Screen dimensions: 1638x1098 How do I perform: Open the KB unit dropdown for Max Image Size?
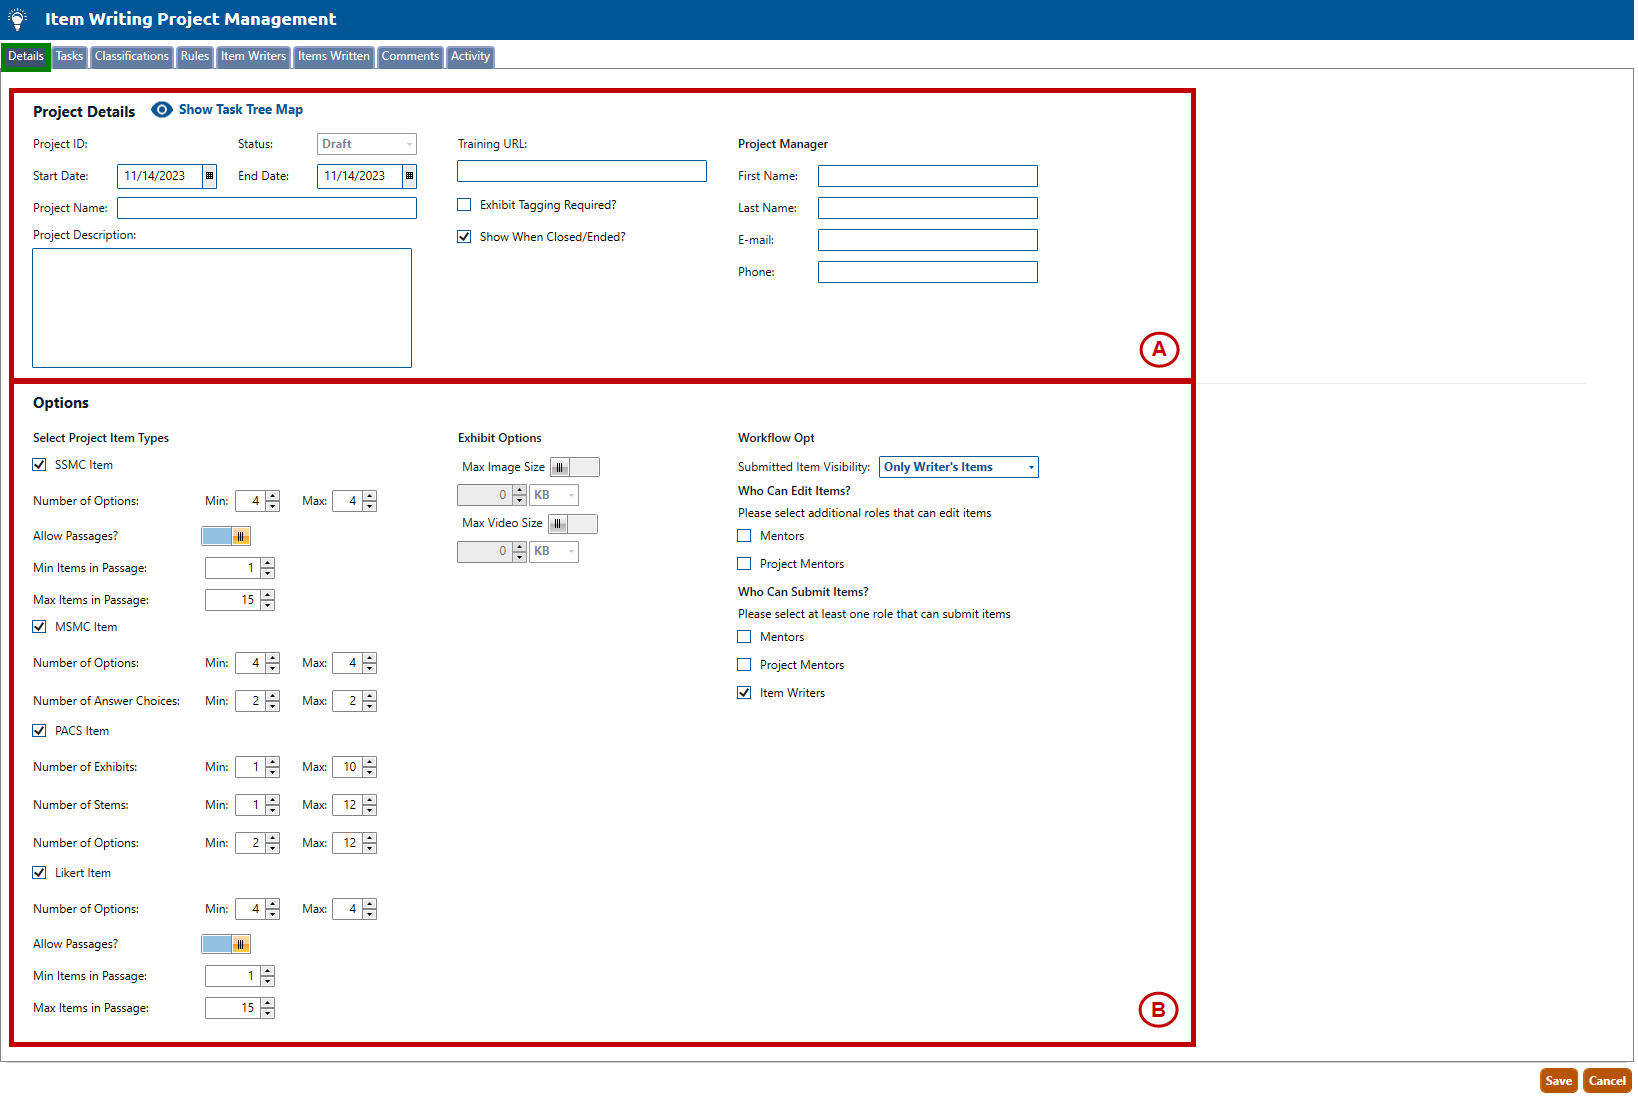[x=571, y=495]
